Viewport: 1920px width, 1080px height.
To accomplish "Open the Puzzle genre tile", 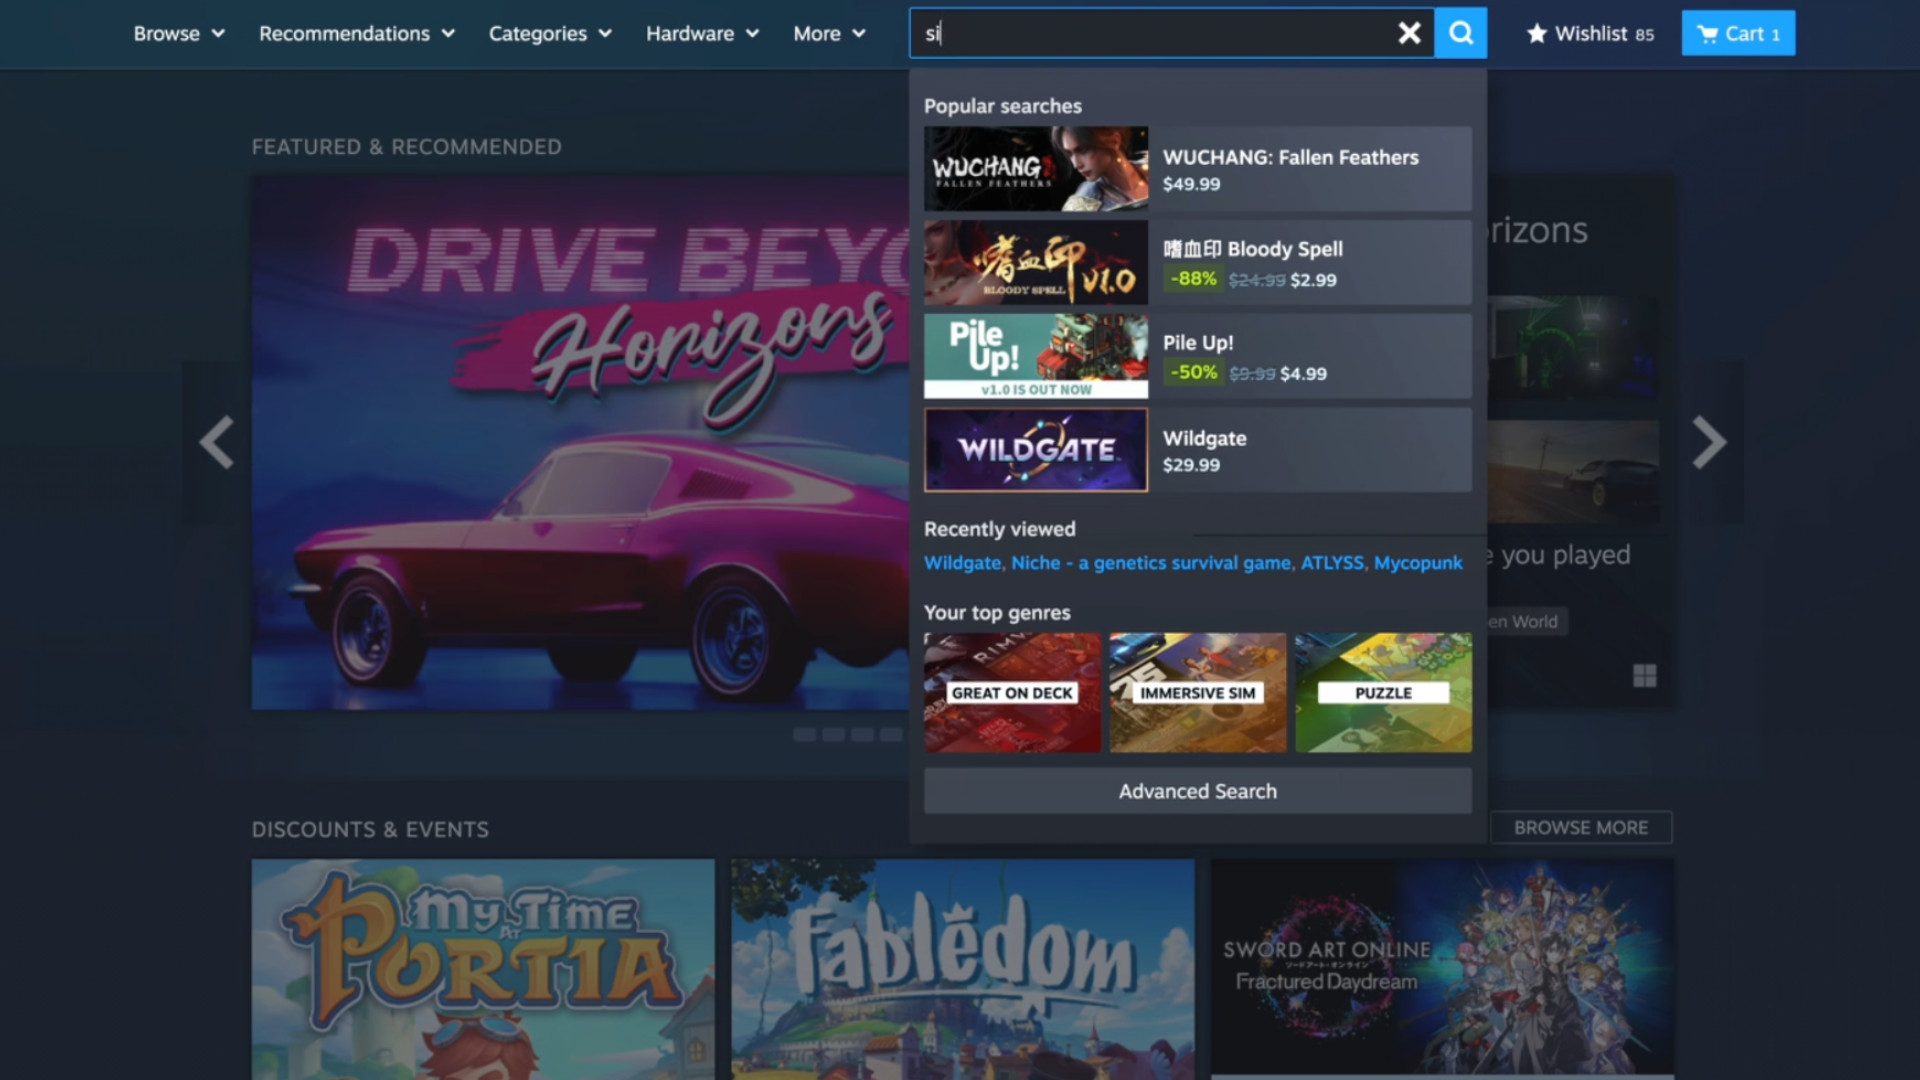I will pyautogui.click(x=1383, y=692).
